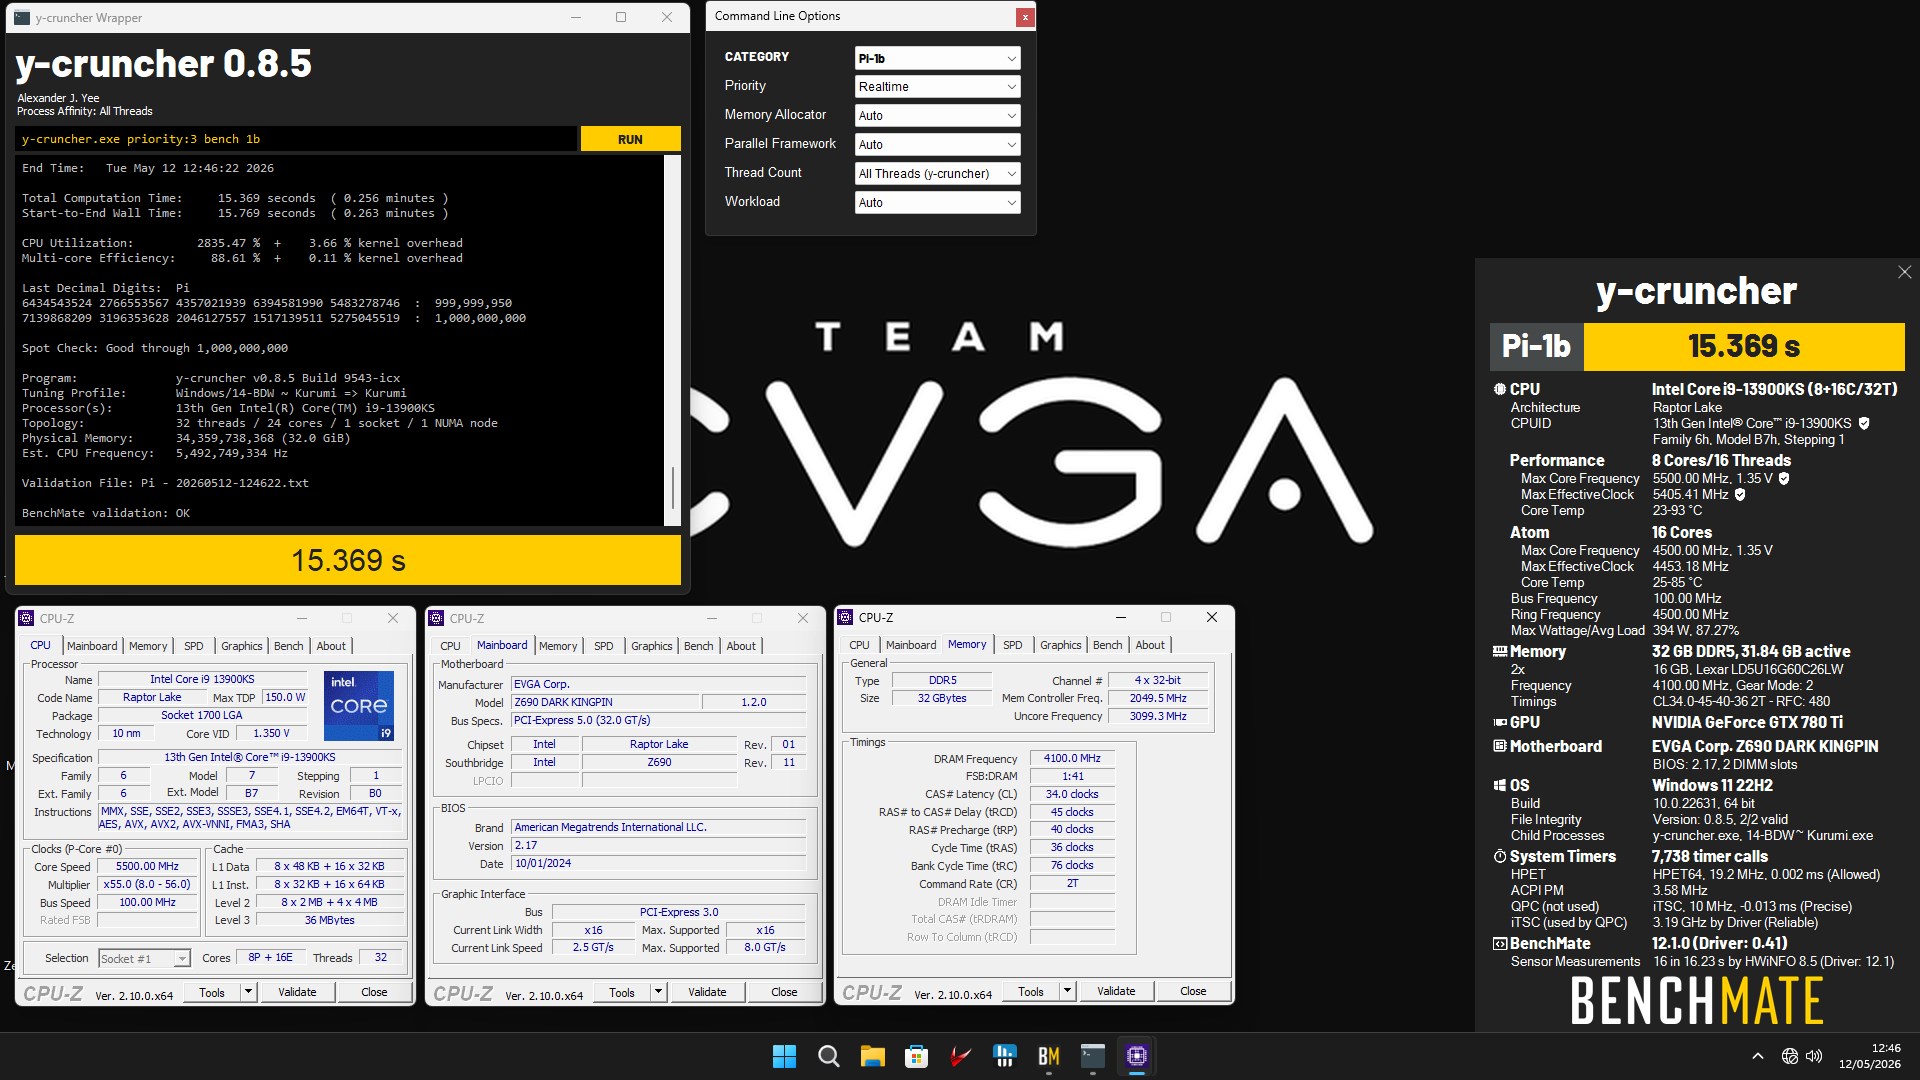Open the blue mixer taskbar icon

click(x=1004, y=1056)
